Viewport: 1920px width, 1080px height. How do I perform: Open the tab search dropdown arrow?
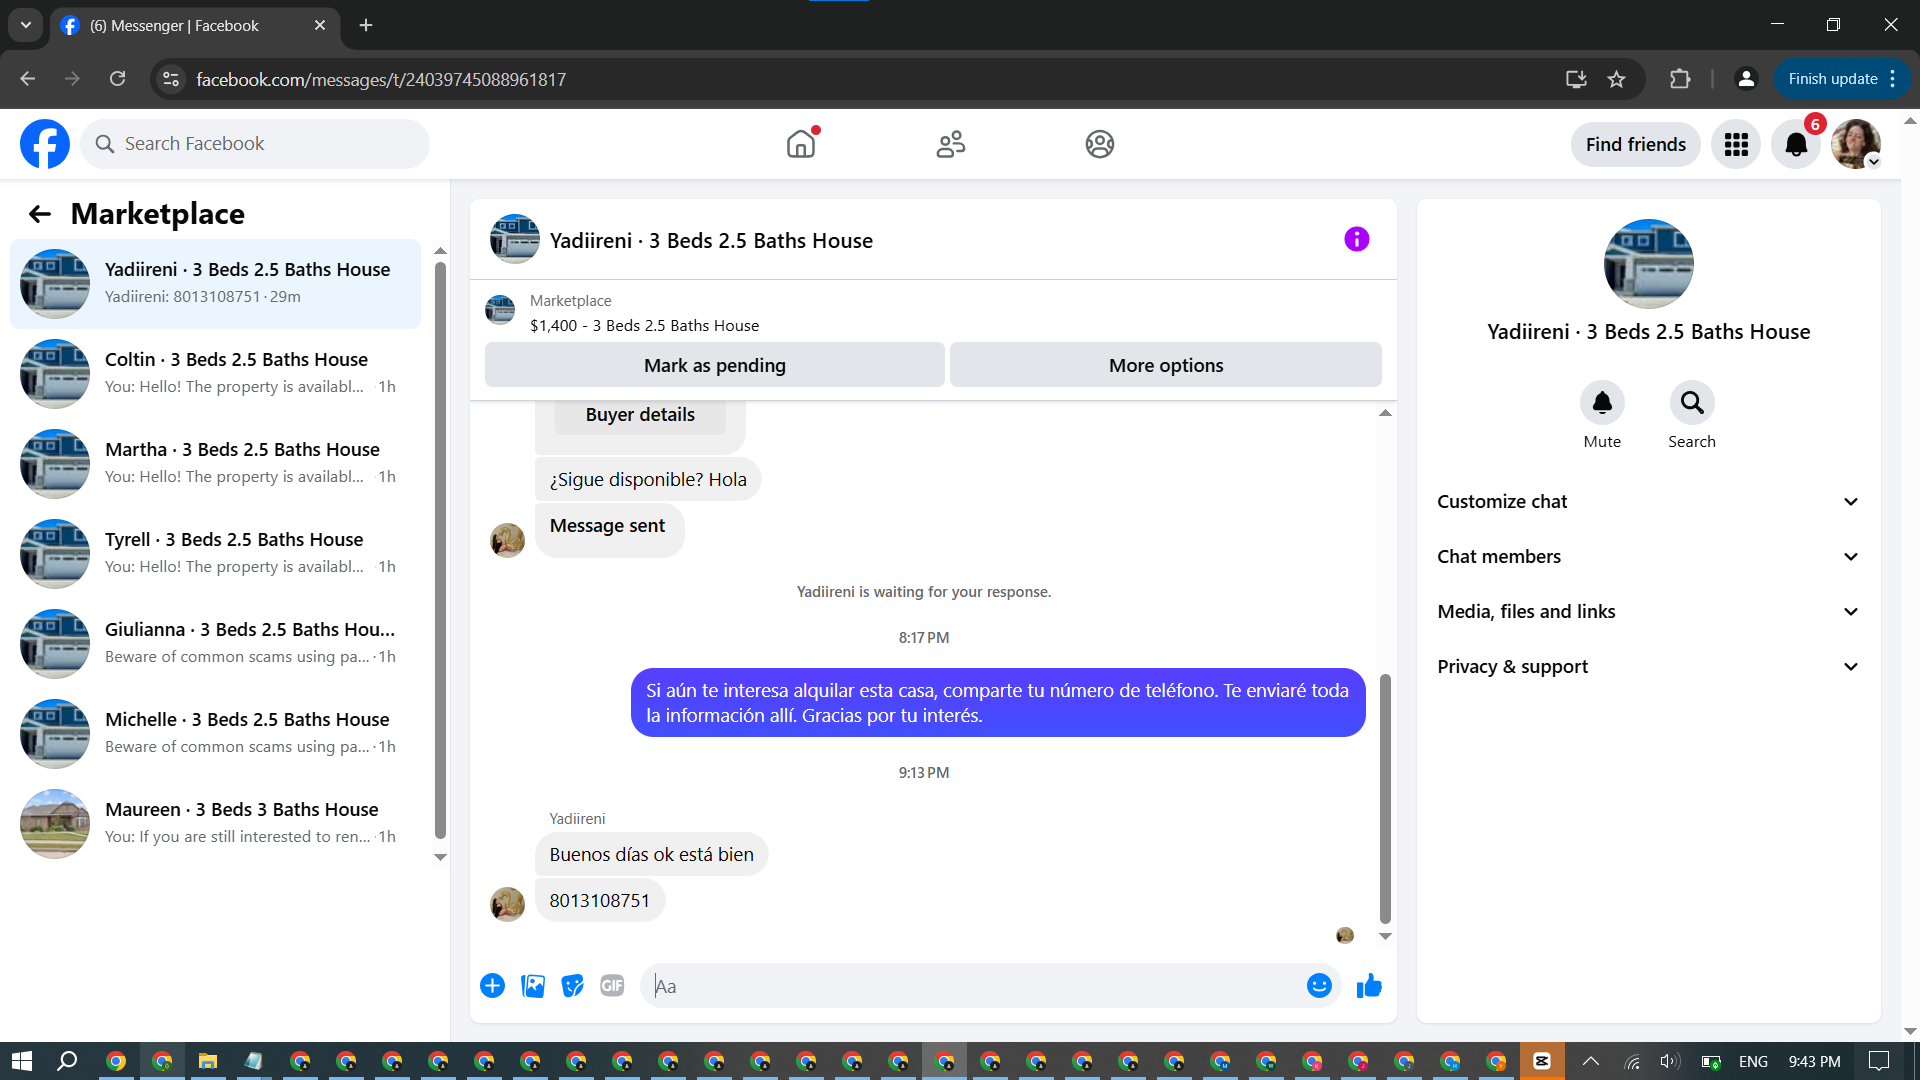[25, 25]
